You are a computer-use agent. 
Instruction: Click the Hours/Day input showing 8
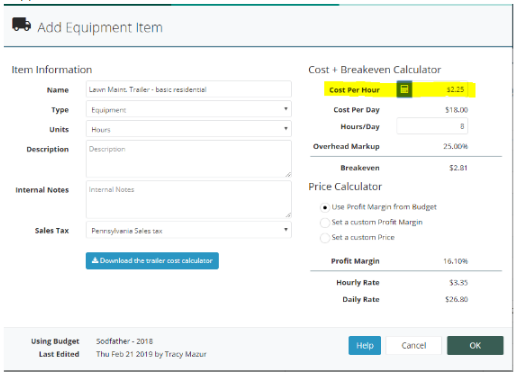(x=432, y=126)
